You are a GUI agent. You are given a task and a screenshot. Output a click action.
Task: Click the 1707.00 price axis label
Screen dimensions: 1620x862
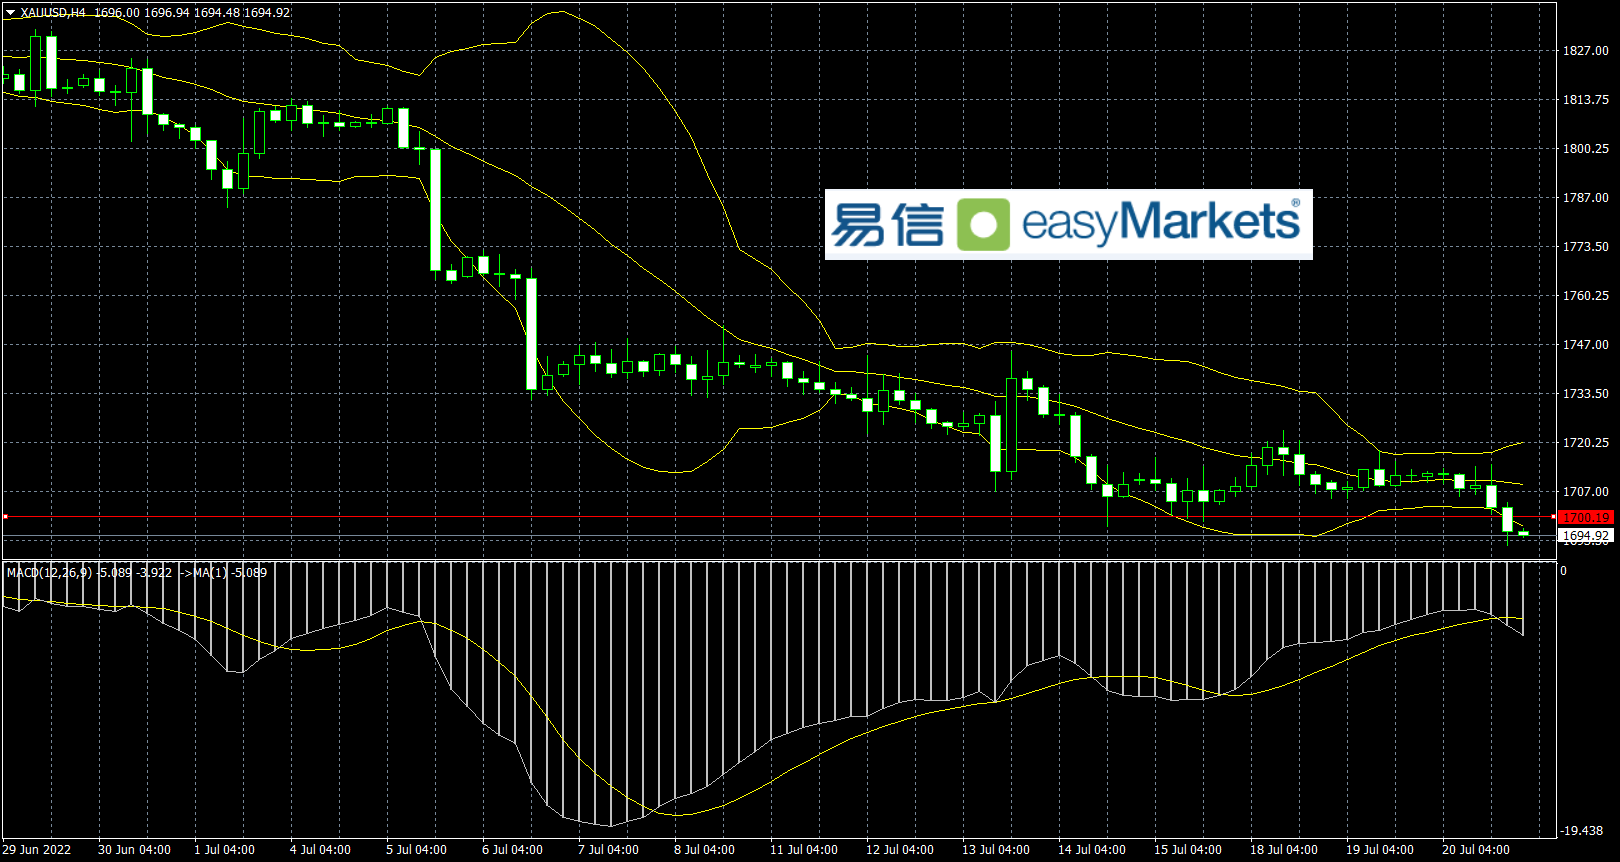[1586, 492]
